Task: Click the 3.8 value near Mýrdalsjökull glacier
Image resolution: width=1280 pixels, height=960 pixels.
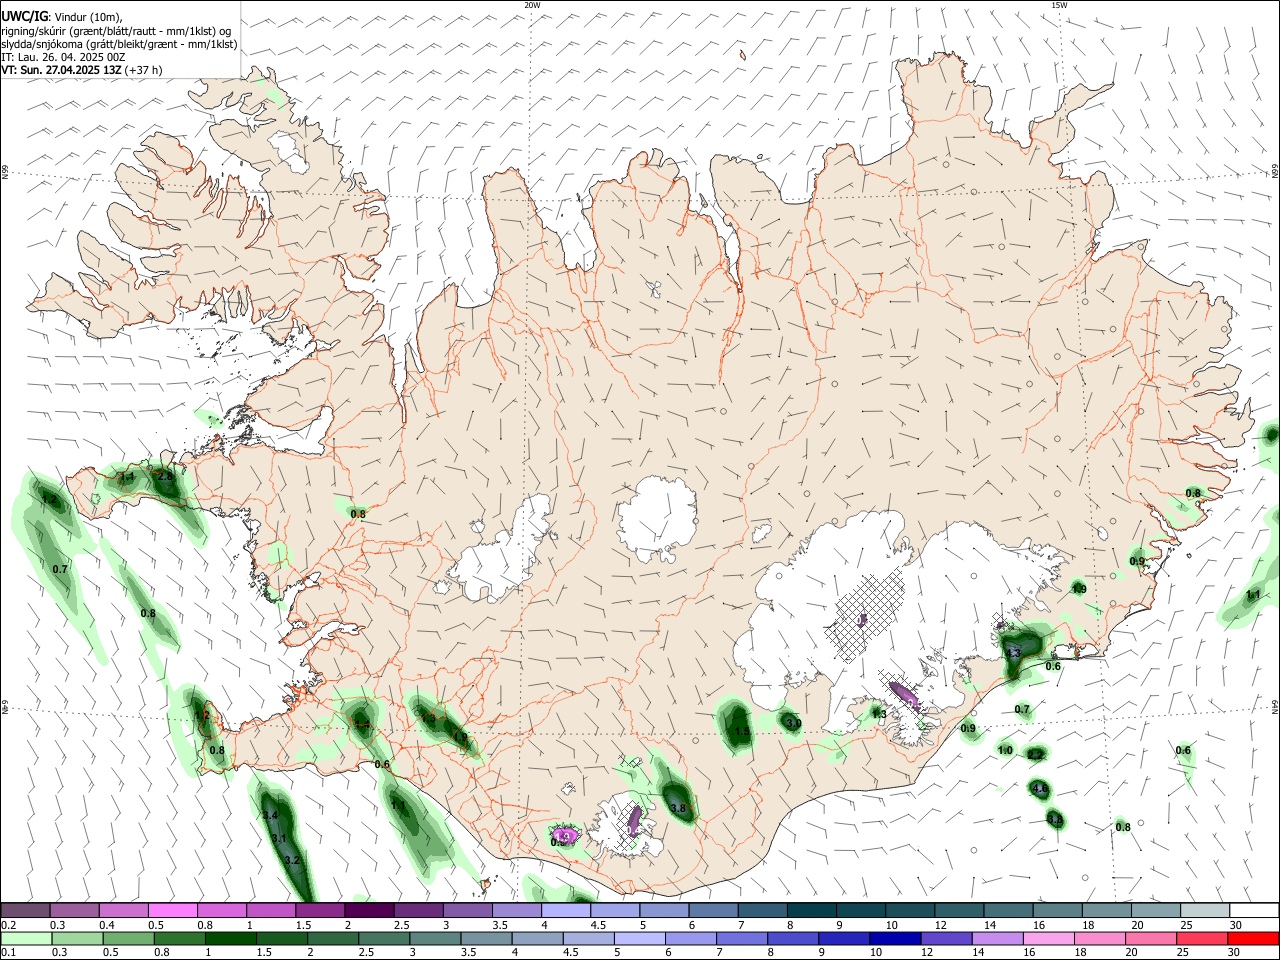Action: click(678, 808)
